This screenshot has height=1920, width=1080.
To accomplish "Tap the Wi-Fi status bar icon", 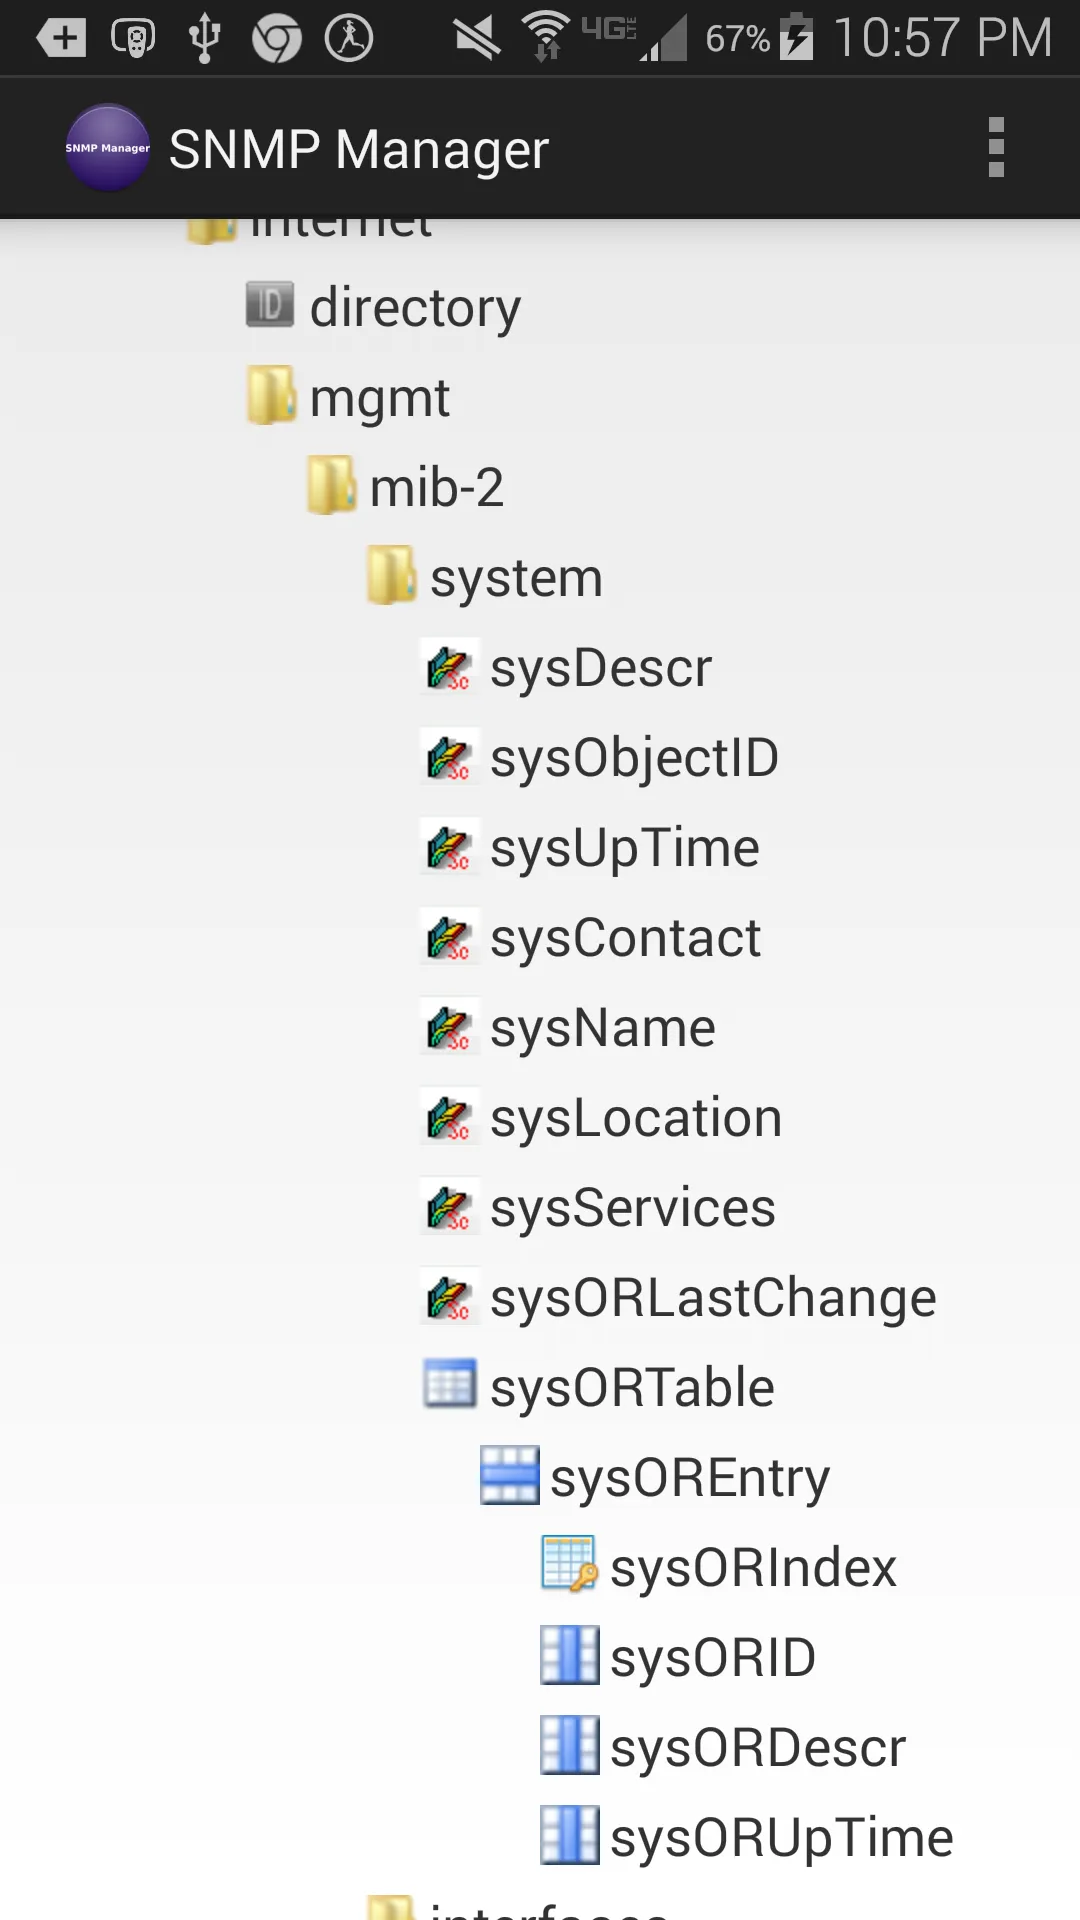I will click(x=545, y=36).
